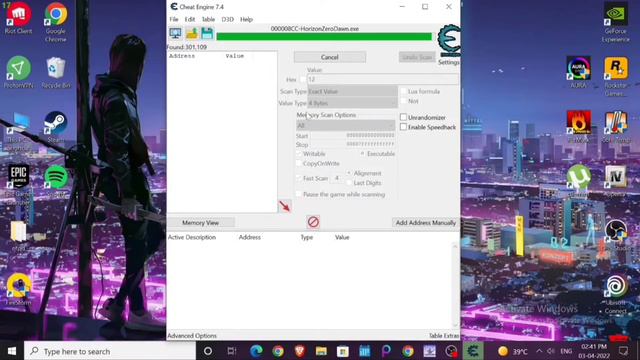The image size is (640, 360).
Task: Open File Explorer from the taskbar
Action: pyautogui.click(x=321, y=351)
